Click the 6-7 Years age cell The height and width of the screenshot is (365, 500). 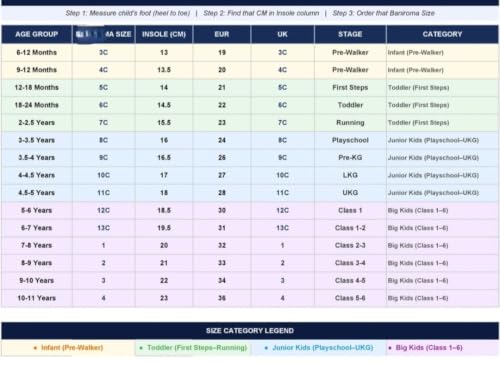(x=37, y=228)
